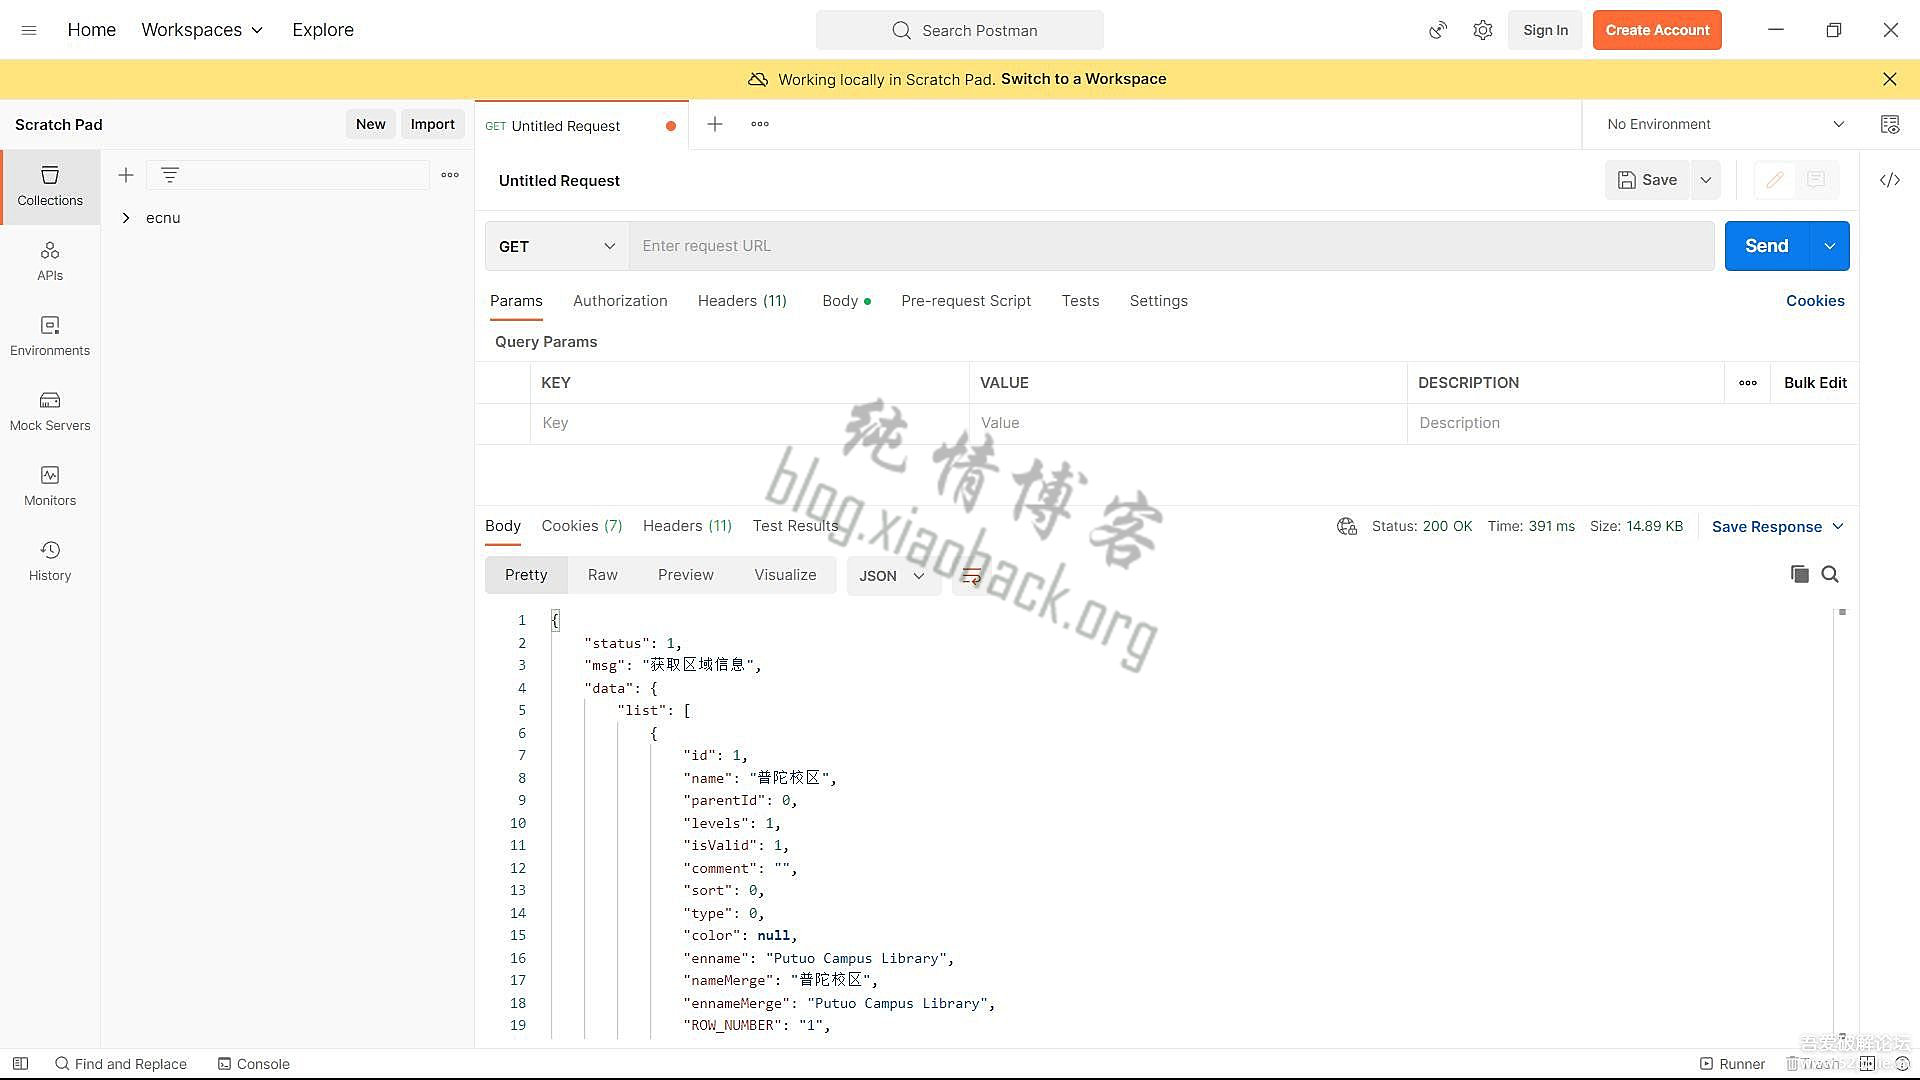Dismiss the Scratch Pad banner
1920x1080 pixels.
coord(1890,79)
